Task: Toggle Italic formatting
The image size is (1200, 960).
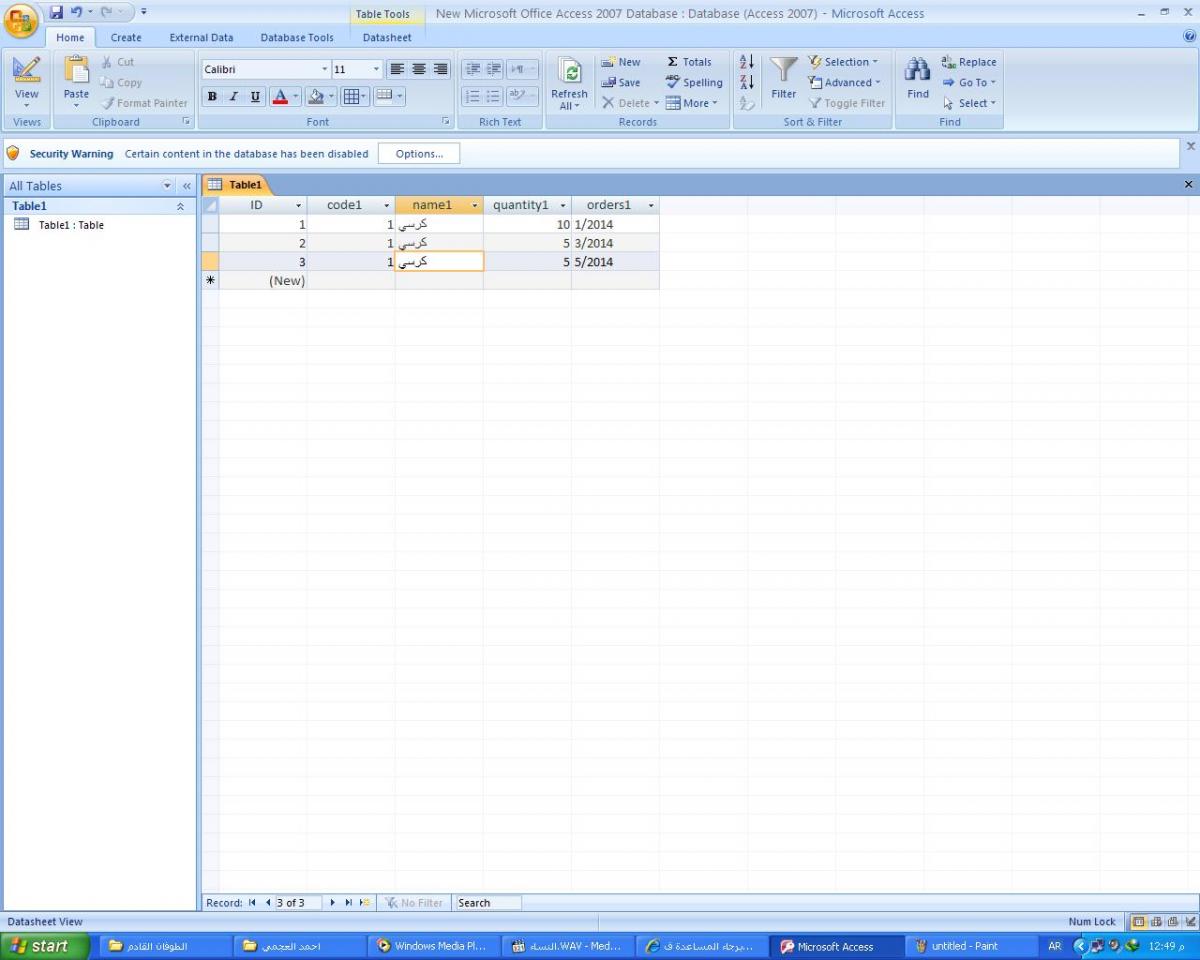Action: [234, 97]
